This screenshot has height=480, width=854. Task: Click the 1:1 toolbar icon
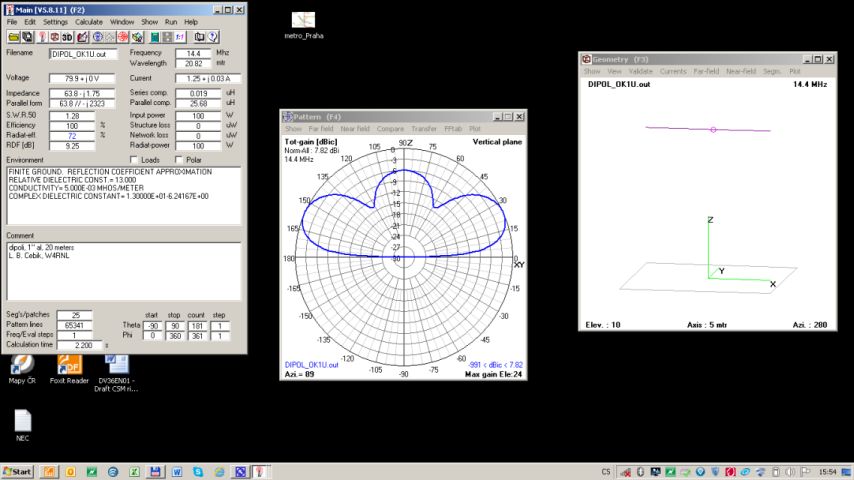[x=180, y=37]
